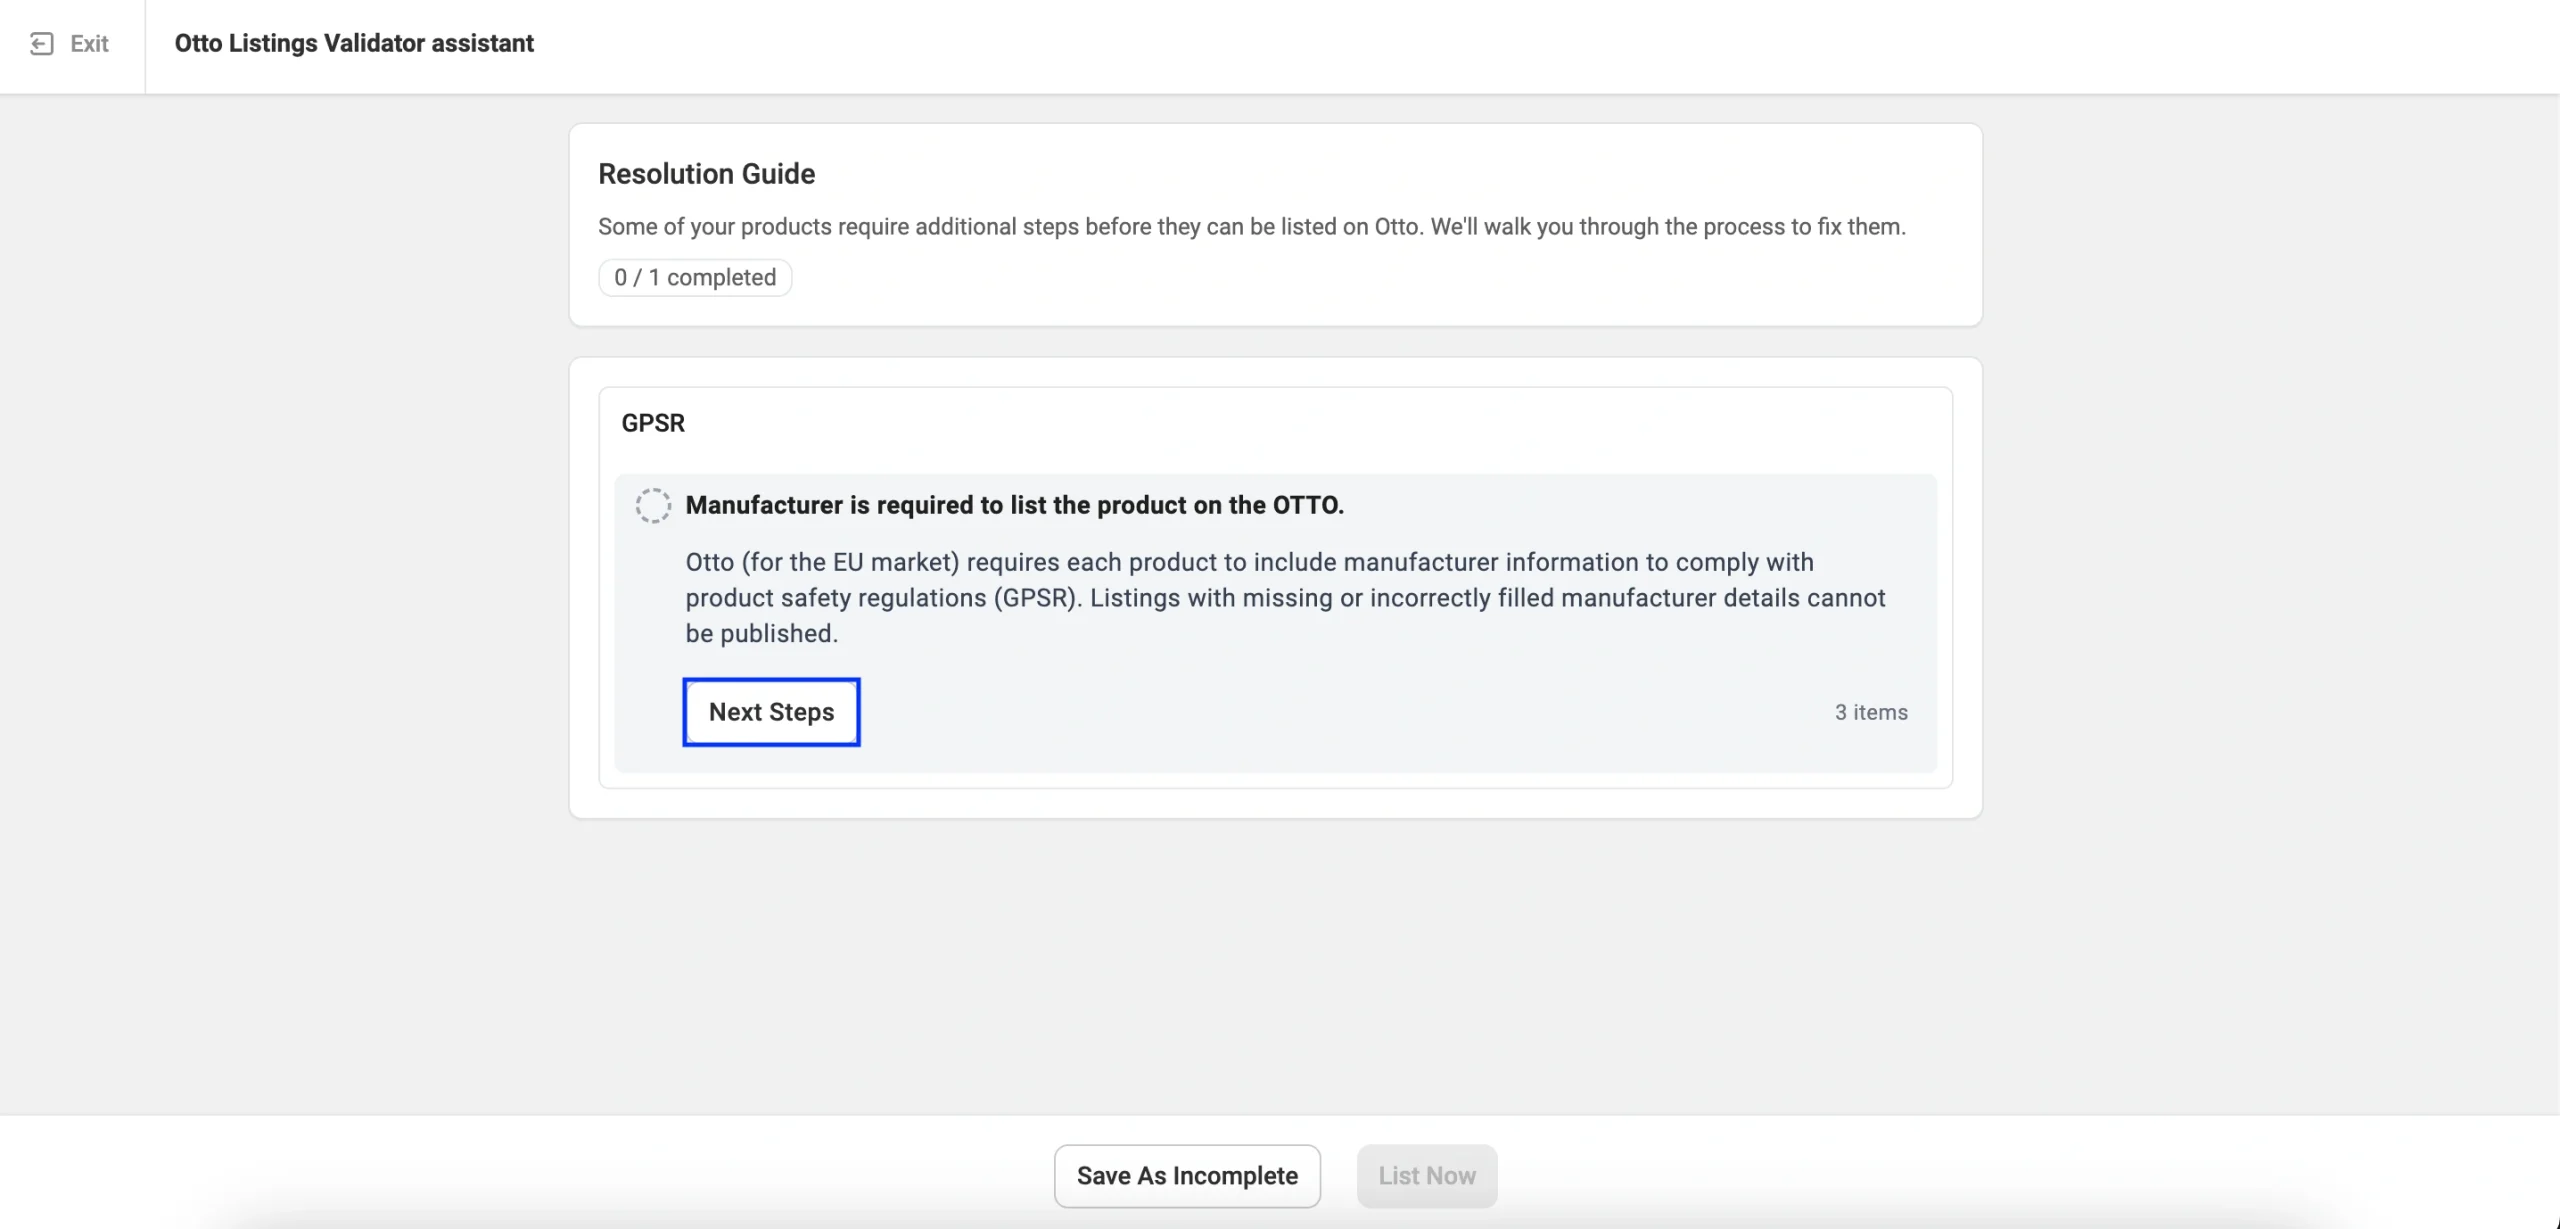2560x1229 pixels.
Task: Click the Otto Listings Validator assistant title
Action: tap(354, 44)
